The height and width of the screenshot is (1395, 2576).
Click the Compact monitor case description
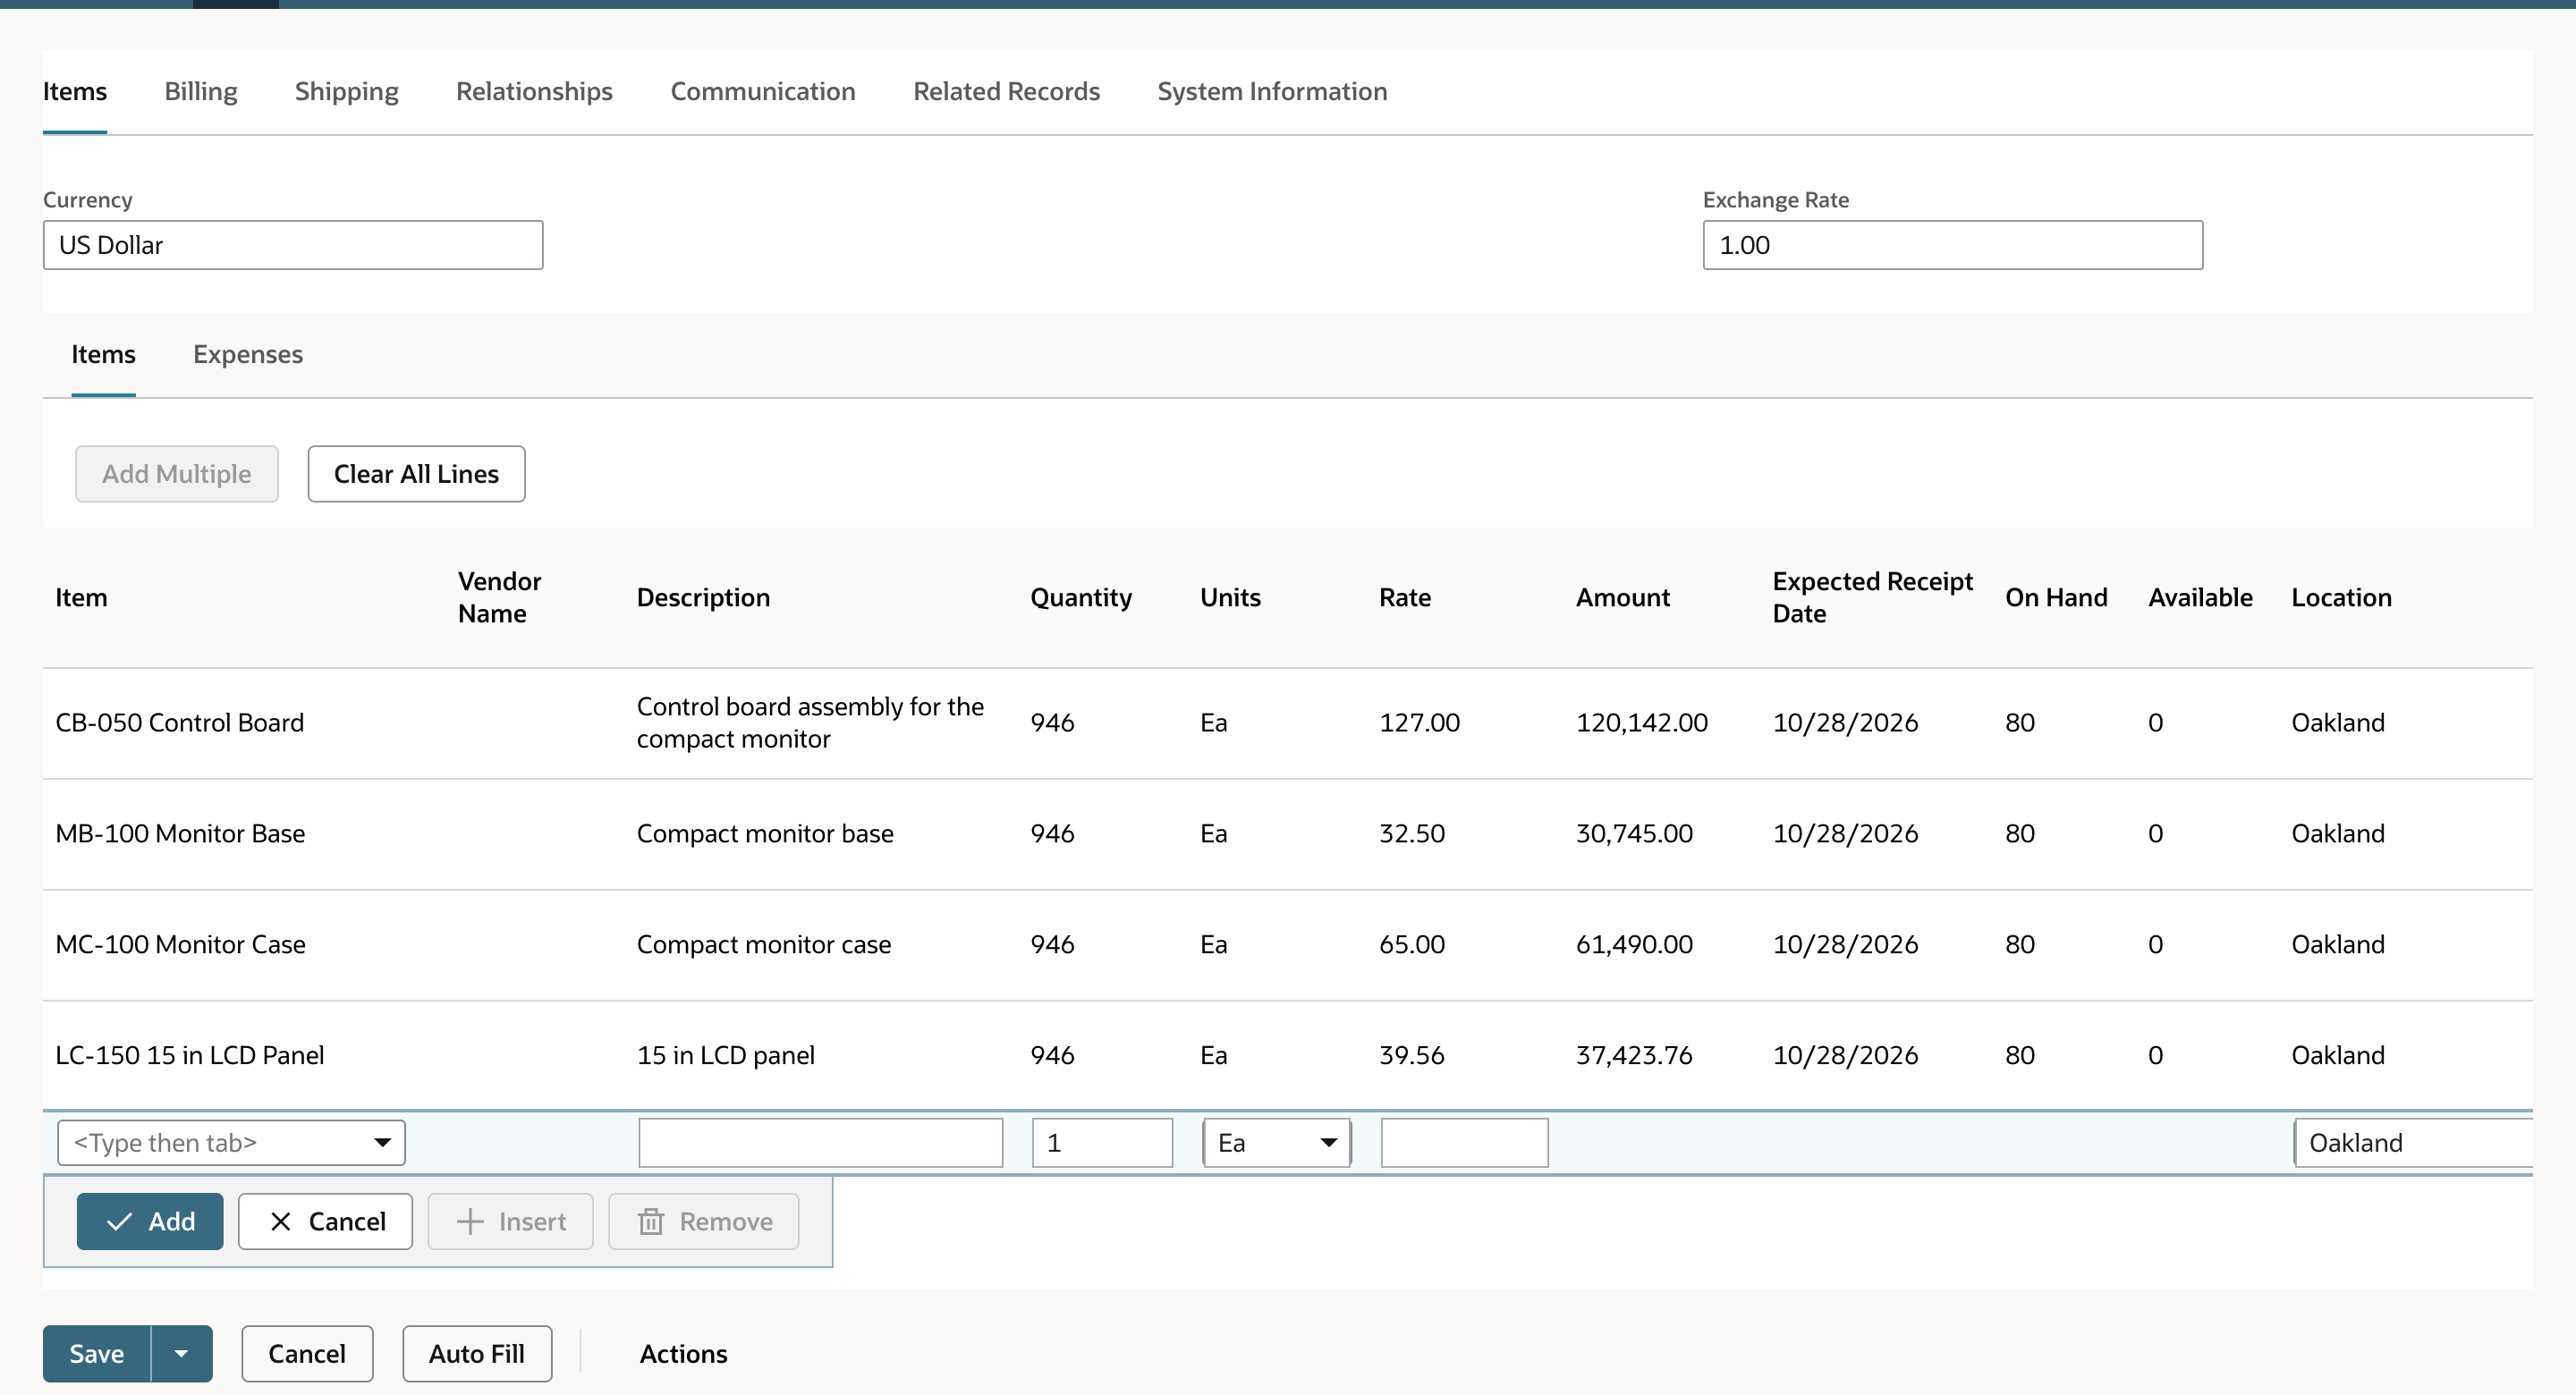(x=764, y=945)
